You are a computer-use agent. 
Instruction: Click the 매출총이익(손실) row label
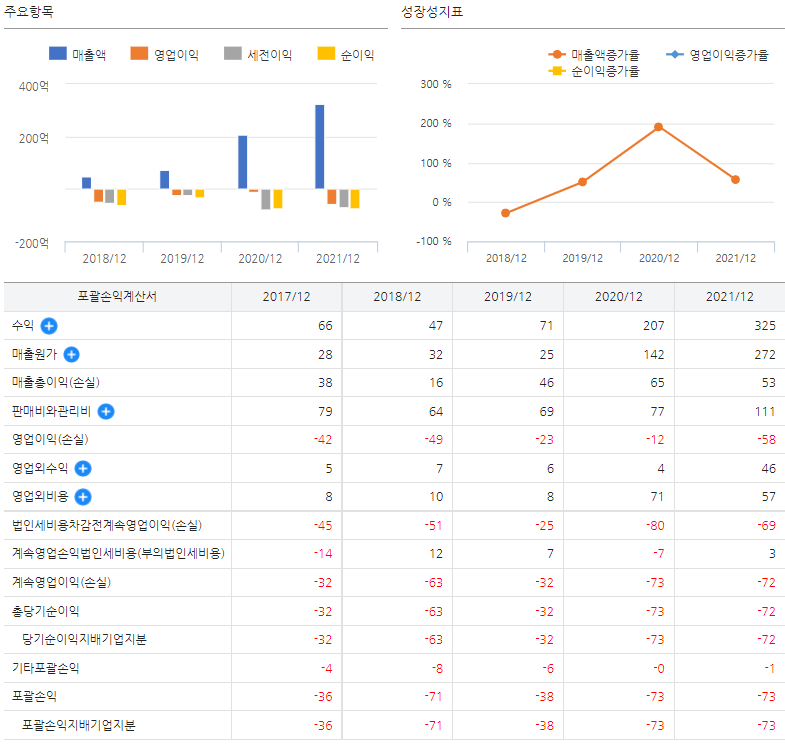pos(56,383)
